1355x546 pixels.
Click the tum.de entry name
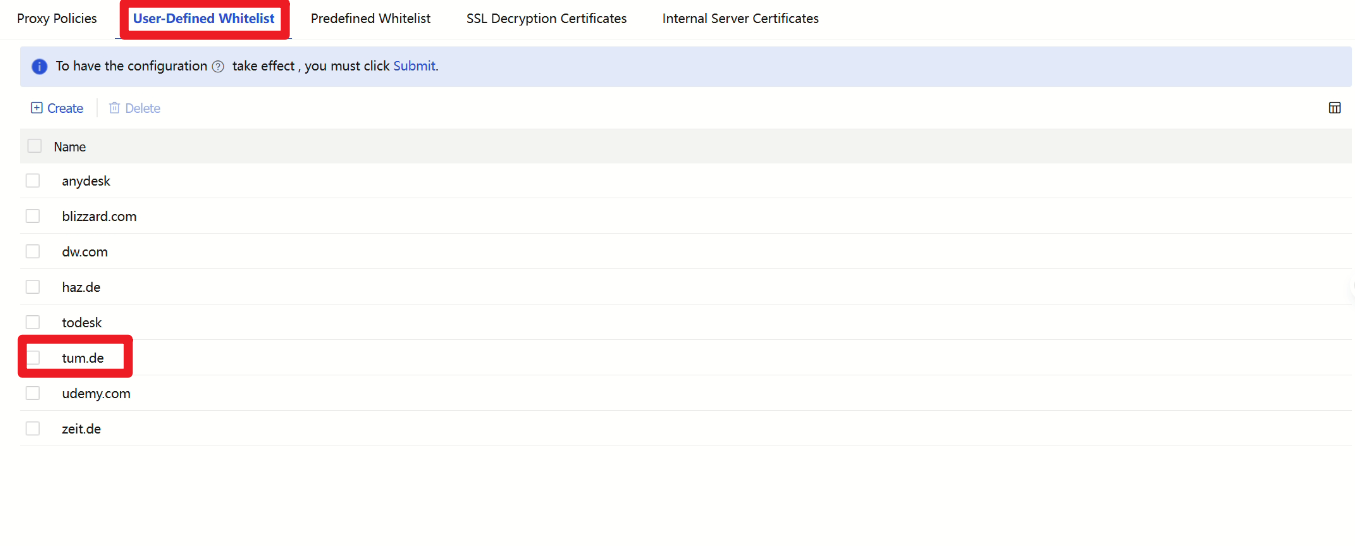tap(83, 358)
